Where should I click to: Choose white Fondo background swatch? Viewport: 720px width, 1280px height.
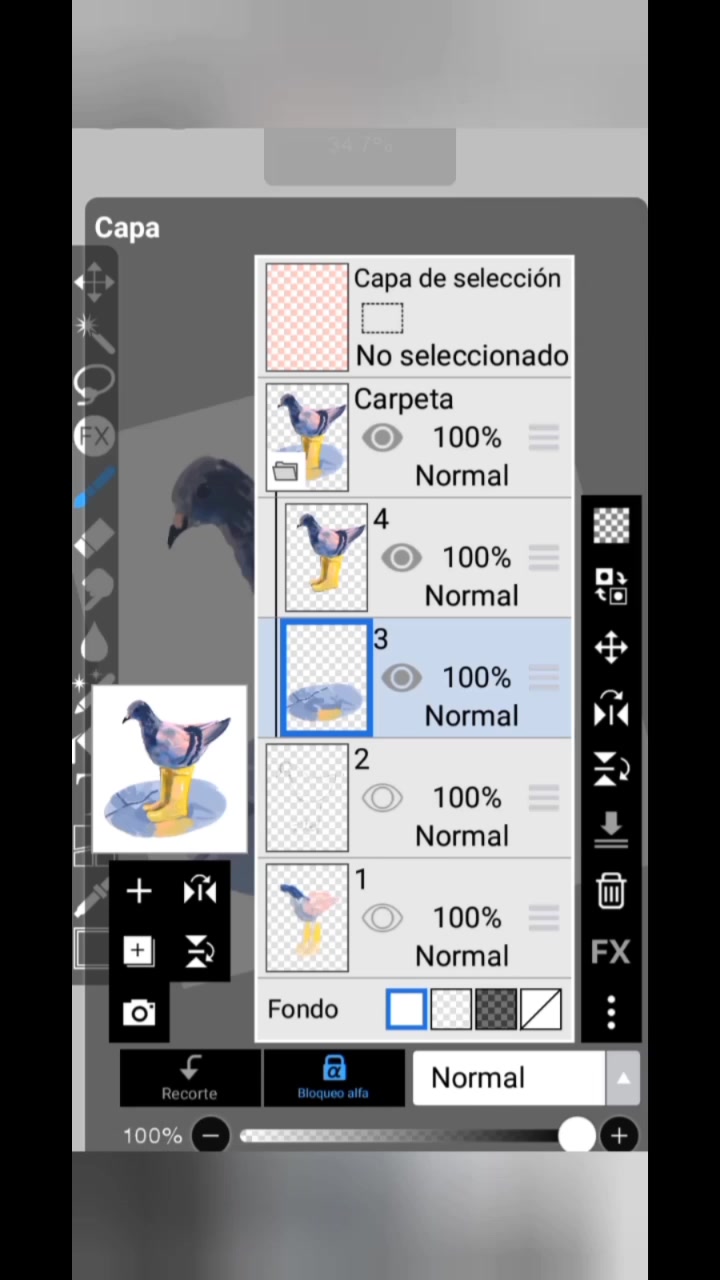point(406,1009)
